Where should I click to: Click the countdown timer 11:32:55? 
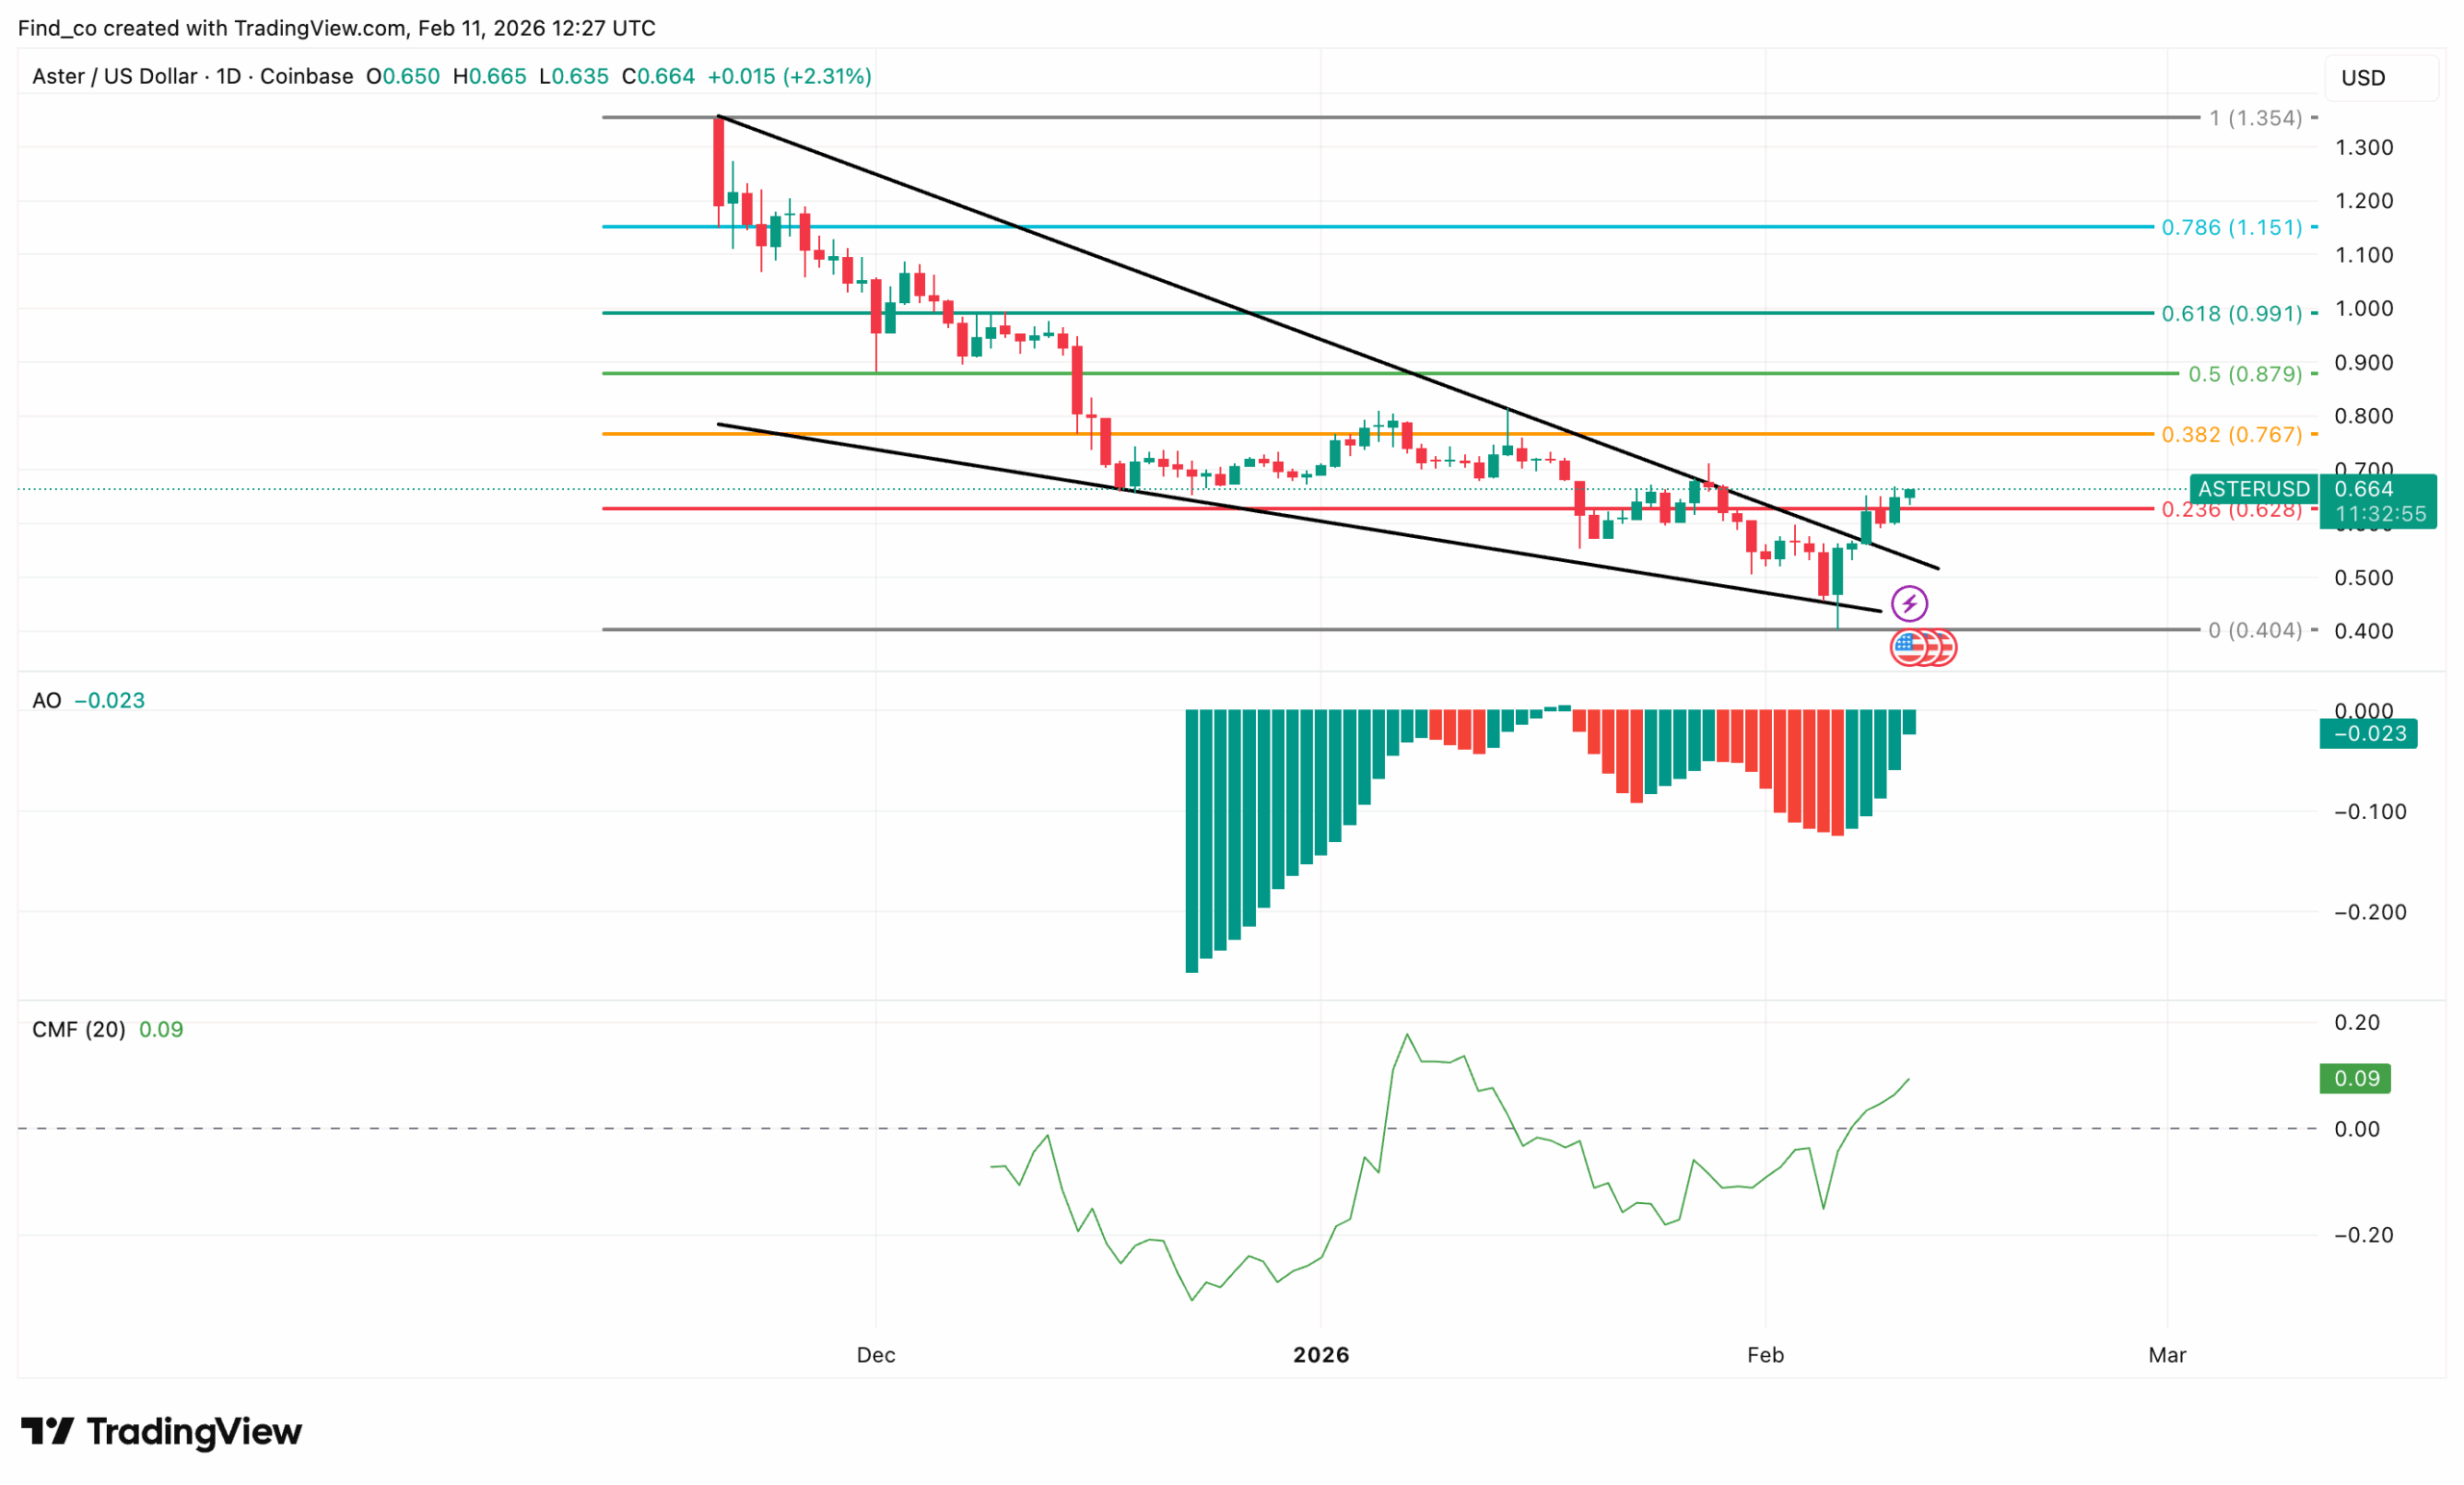pyautogui.click(x=2378, y=514)
